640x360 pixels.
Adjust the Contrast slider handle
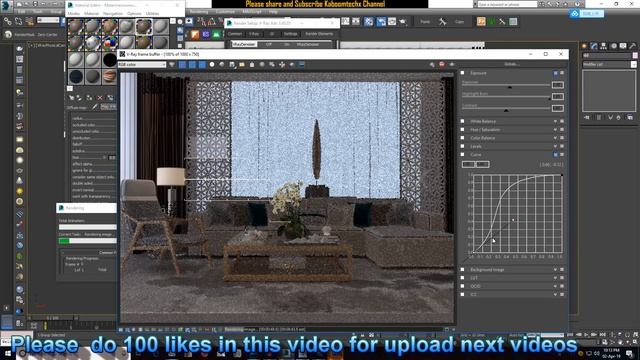[x=506, y=110]
